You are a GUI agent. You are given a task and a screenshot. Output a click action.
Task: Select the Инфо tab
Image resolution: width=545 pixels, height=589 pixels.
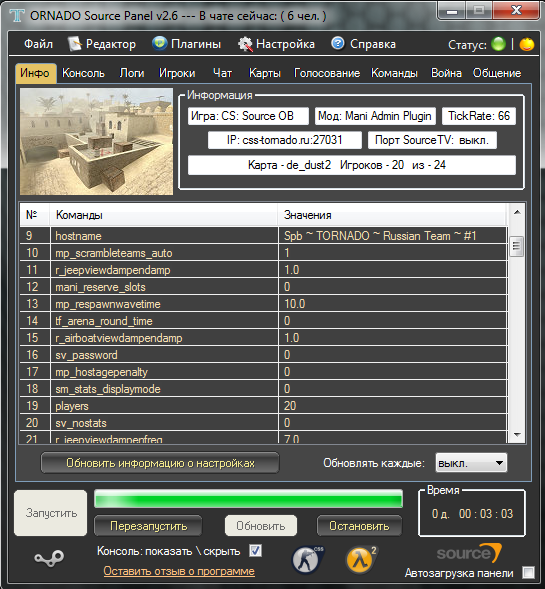point(35,73)
